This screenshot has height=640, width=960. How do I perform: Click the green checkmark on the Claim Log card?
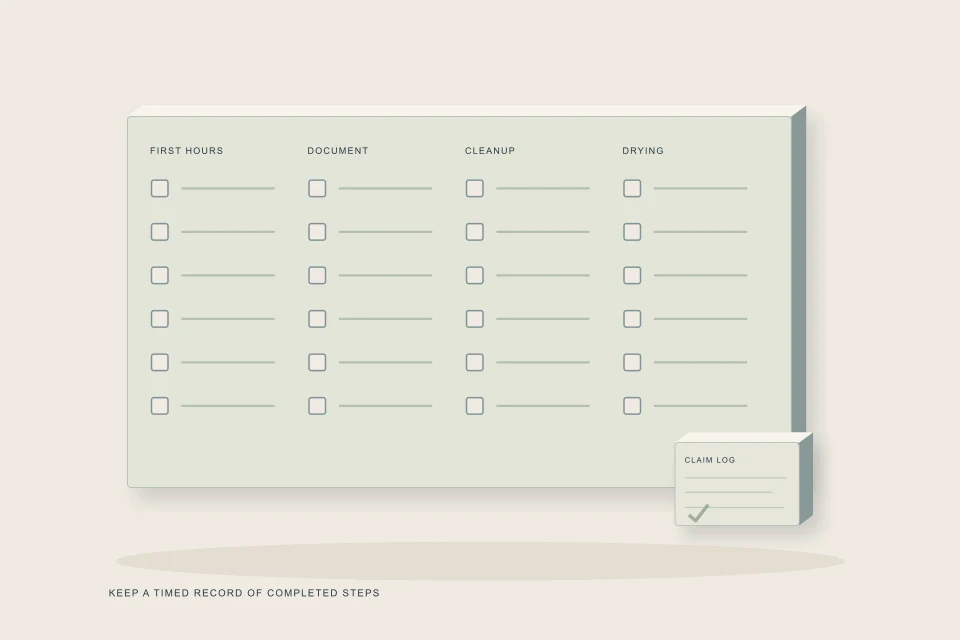[x=699, y=513]
